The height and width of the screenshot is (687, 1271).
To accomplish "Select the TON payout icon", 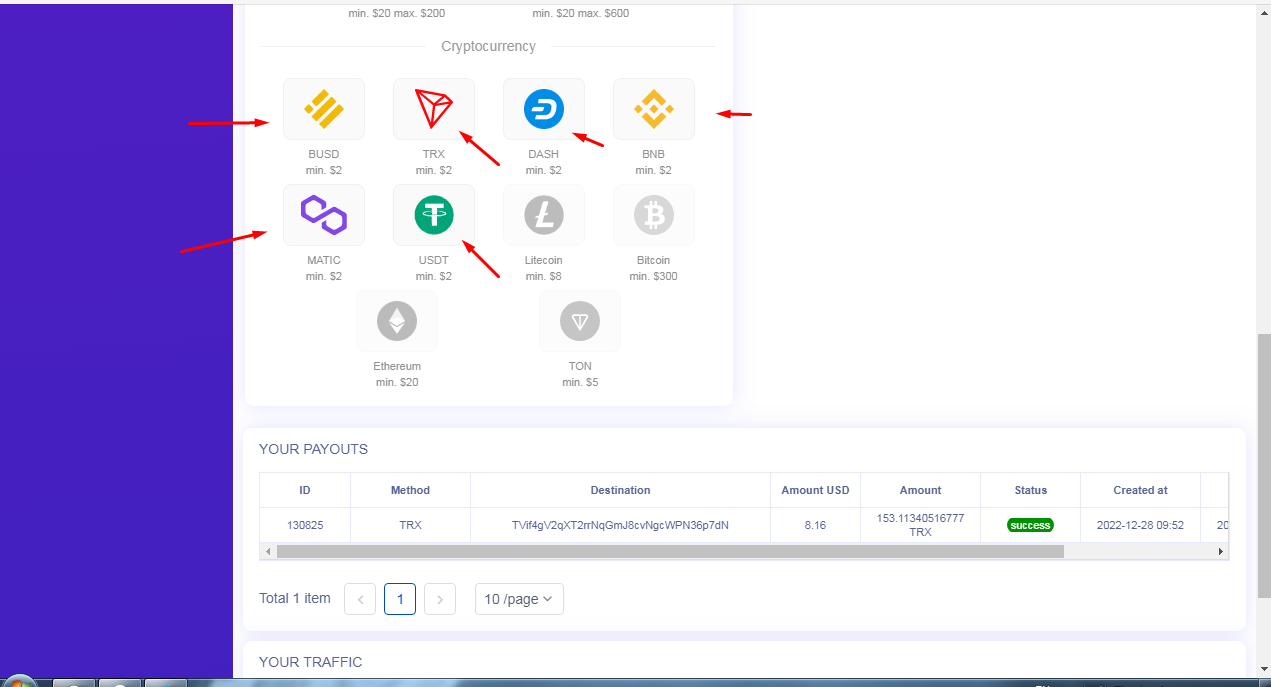I will [580, 321].
